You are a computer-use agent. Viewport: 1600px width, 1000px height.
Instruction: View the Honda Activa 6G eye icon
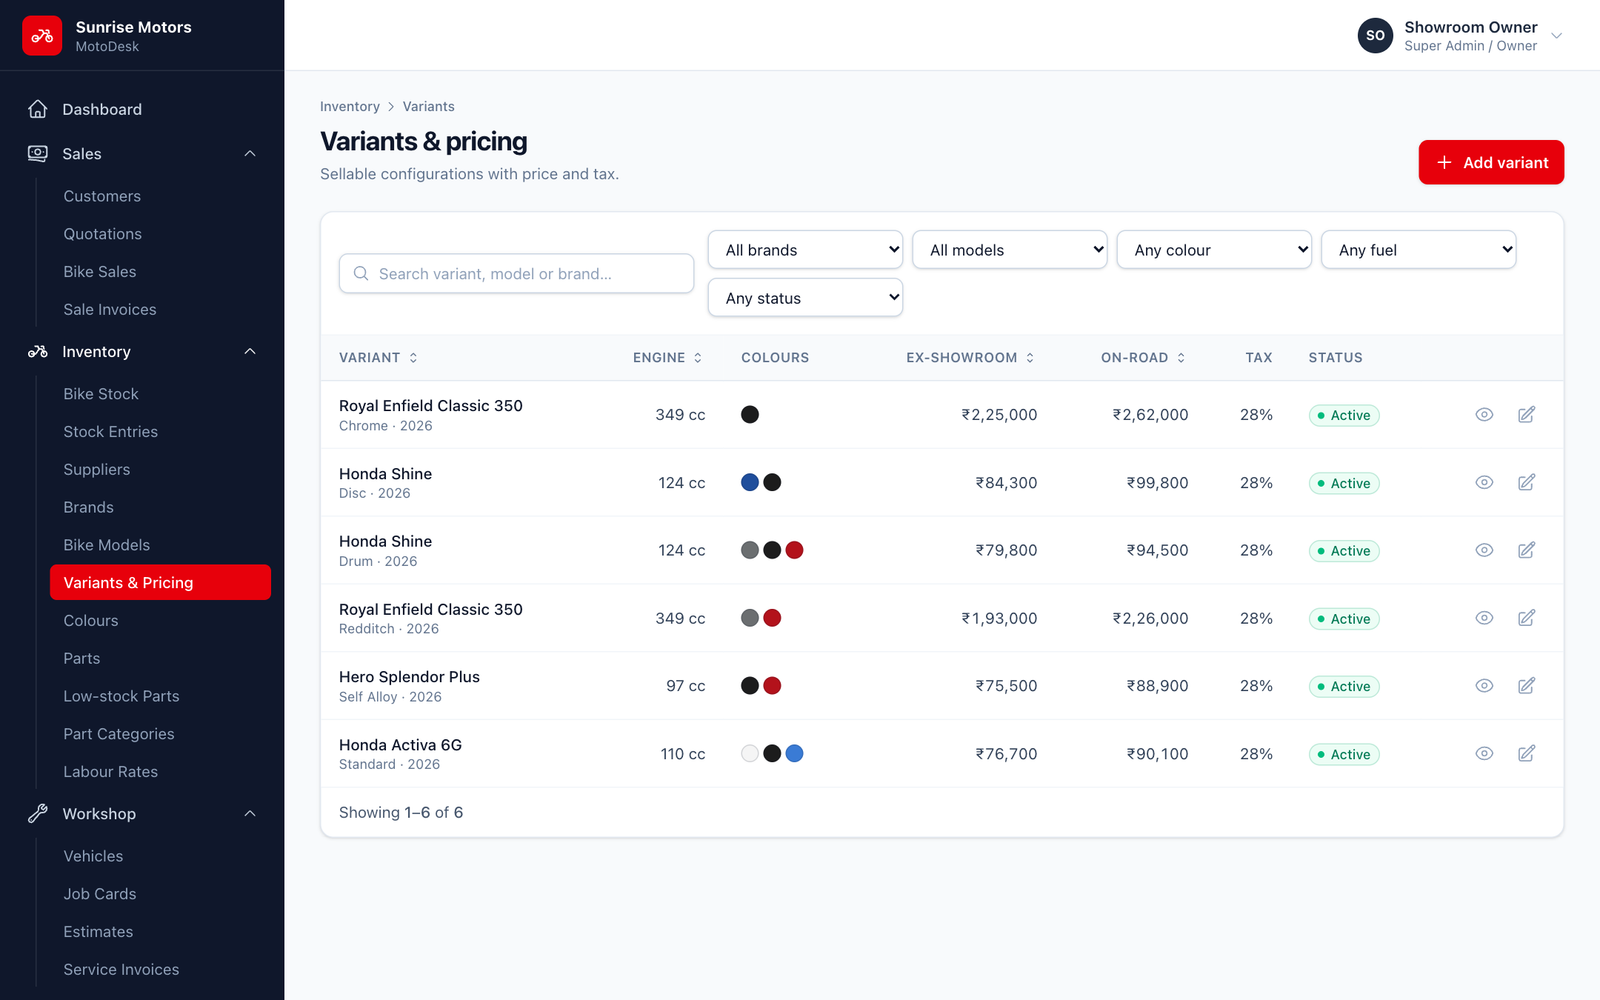point(1484,754)
